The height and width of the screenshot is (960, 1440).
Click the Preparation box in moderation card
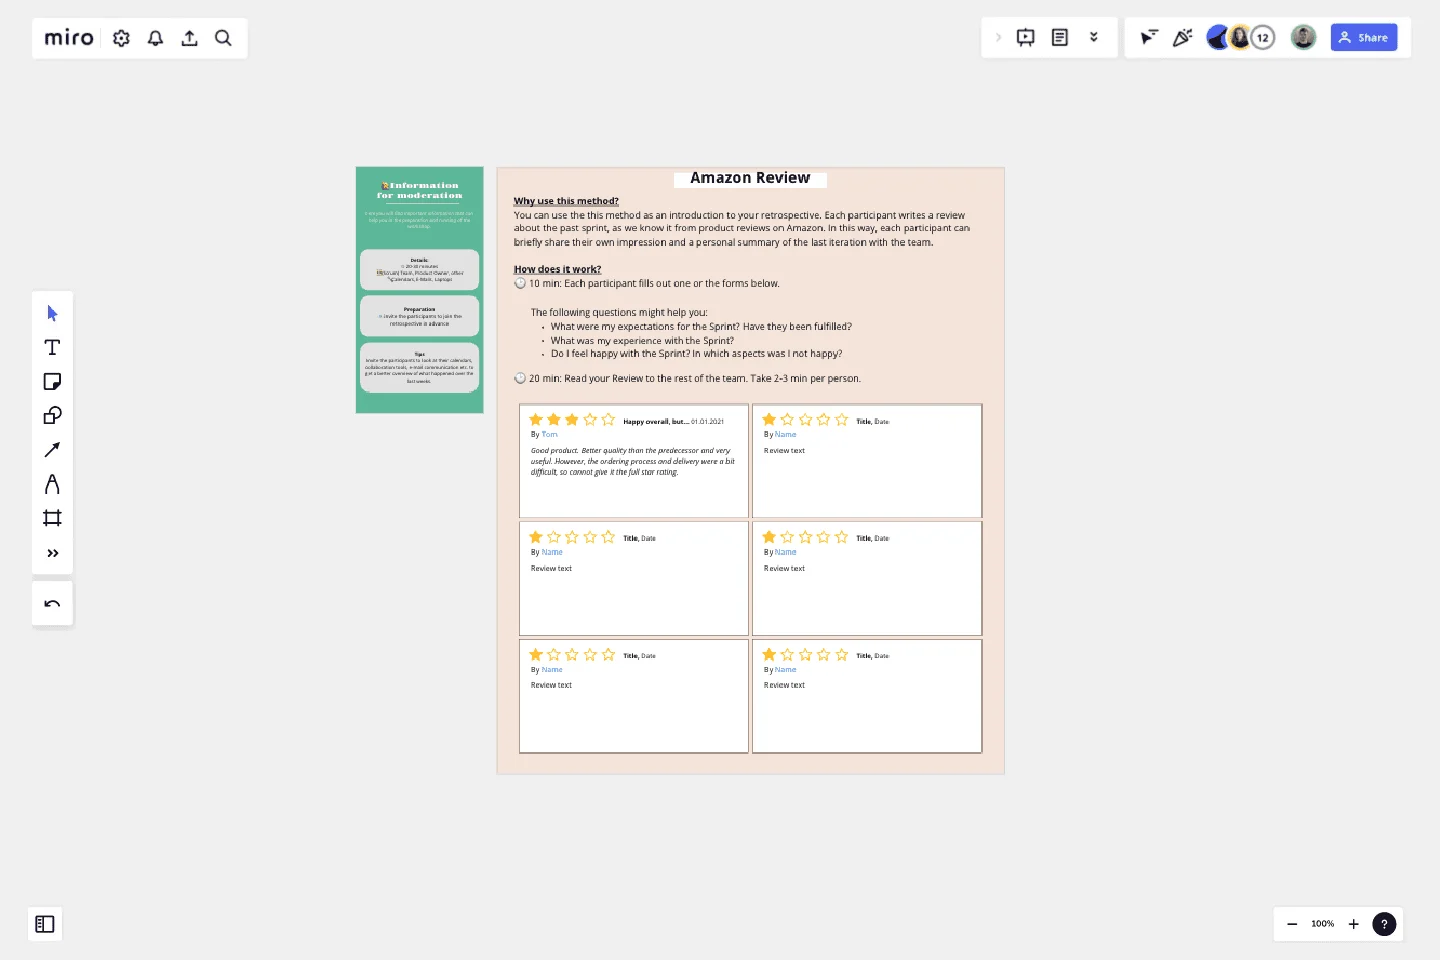(x=420, y=316)
